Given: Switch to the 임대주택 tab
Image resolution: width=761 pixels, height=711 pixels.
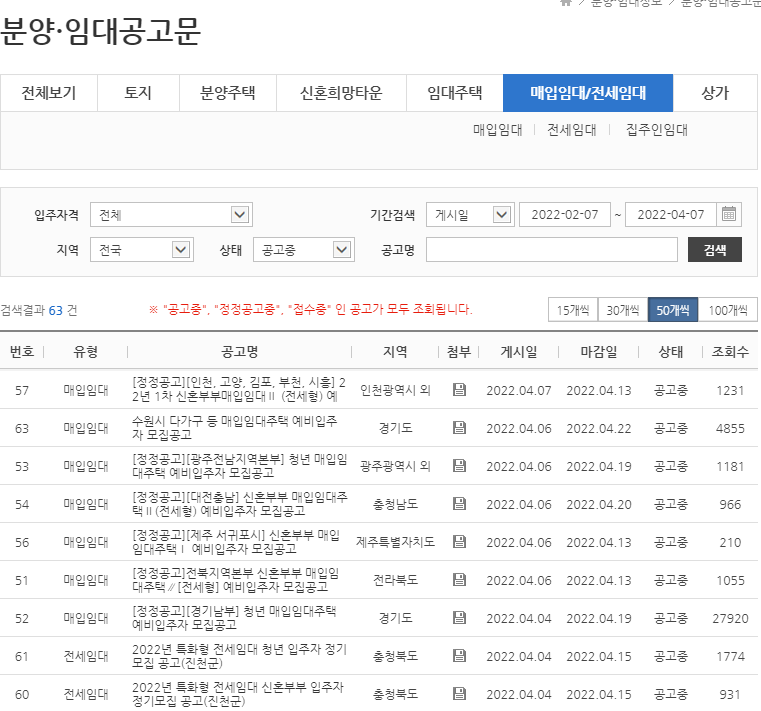Looking at the screenshot, I should [455, 93].
